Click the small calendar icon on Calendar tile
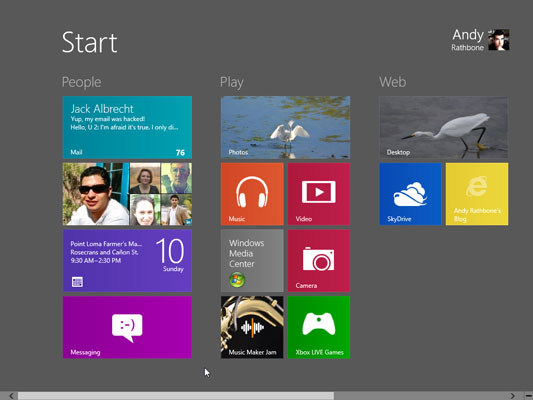The width and height of the screenshot is (533, 400). (77, 282)
